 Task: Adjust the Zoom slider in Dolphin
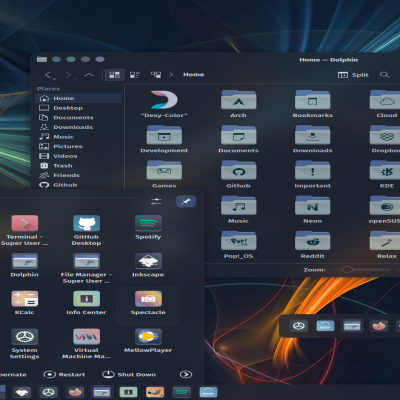click(360, 269)
